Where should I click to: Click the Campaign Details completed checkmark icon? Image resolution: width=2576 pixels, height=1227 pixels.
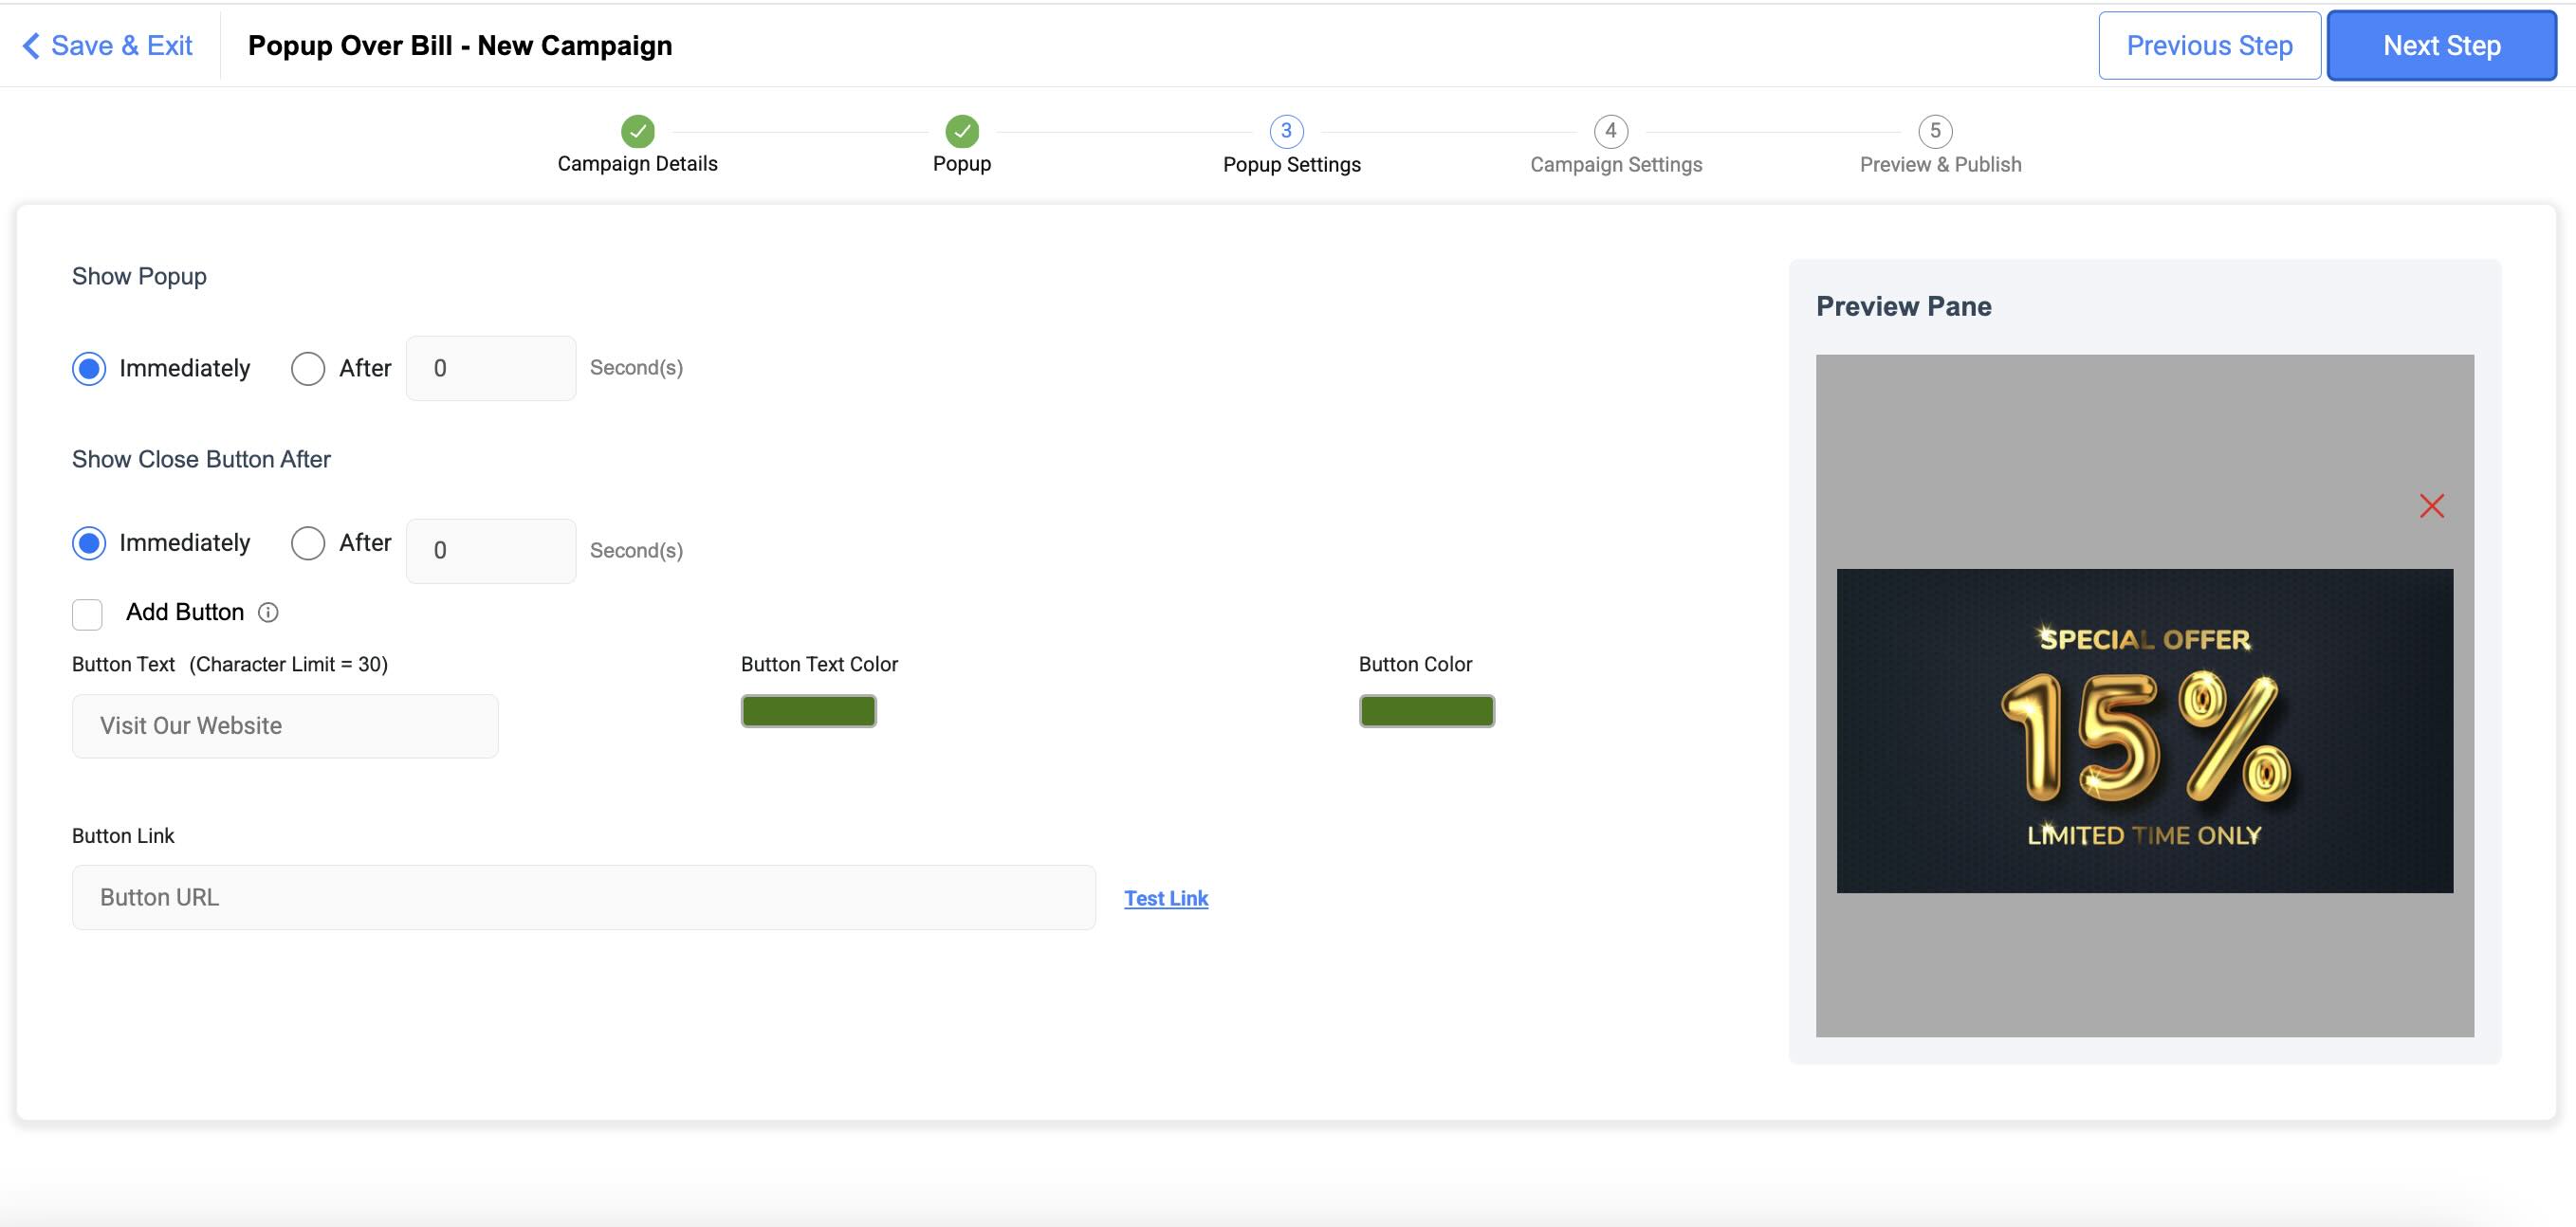click(637, 131)
